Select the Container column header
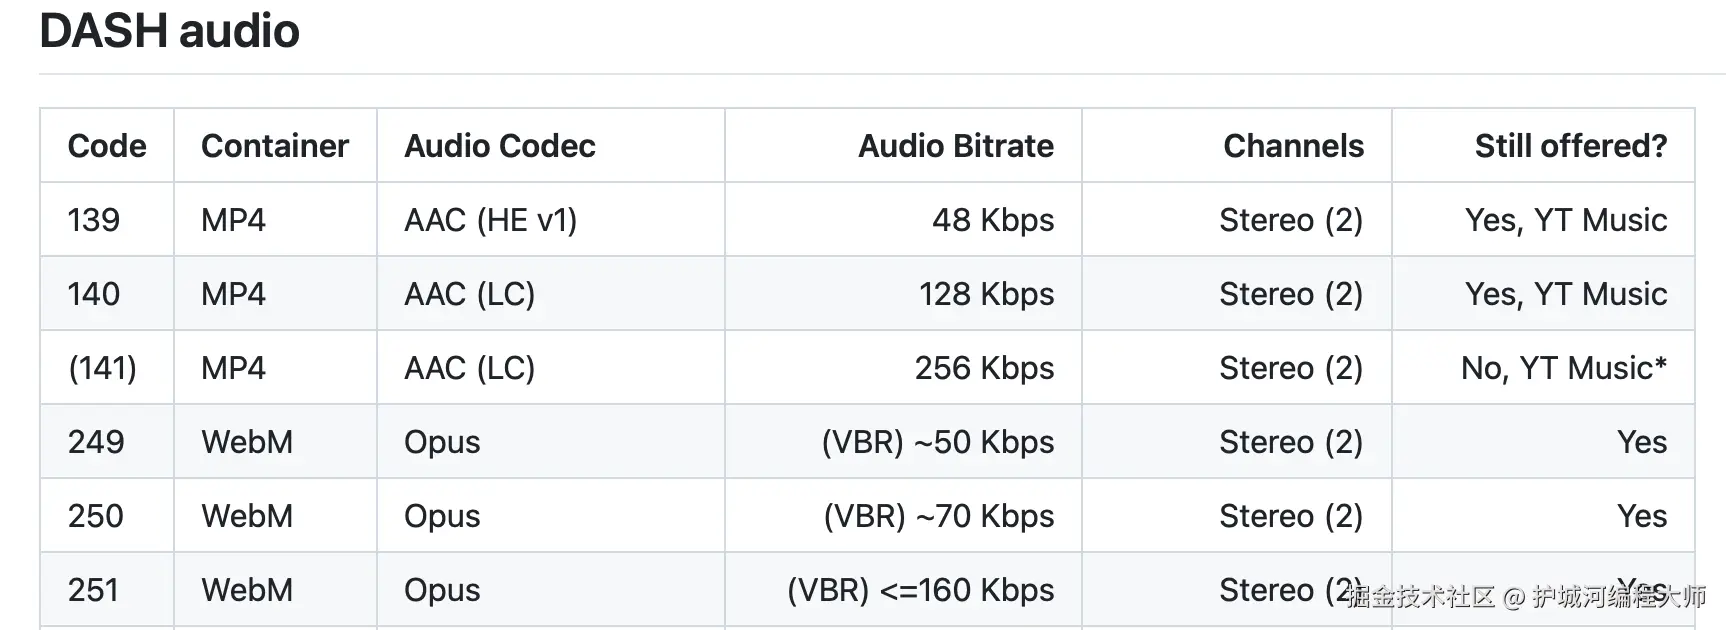The height and width of the screenshot is (630, 1726). (x=275, y=146)
